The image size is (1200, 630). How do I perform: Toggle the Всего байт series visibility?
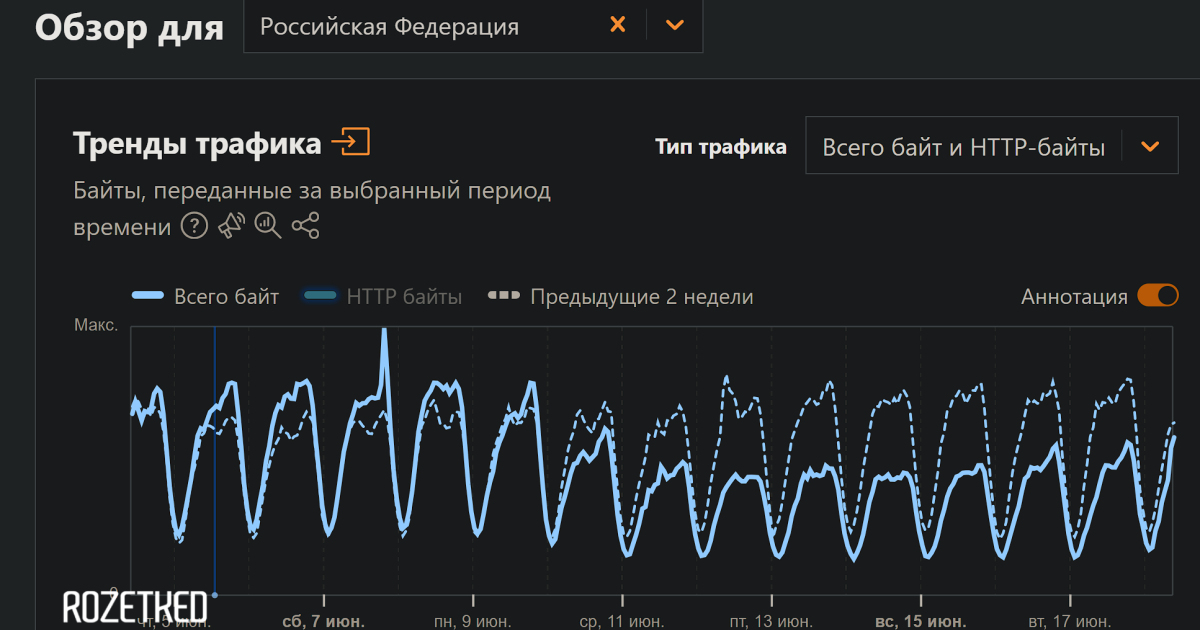coord(206,296)
